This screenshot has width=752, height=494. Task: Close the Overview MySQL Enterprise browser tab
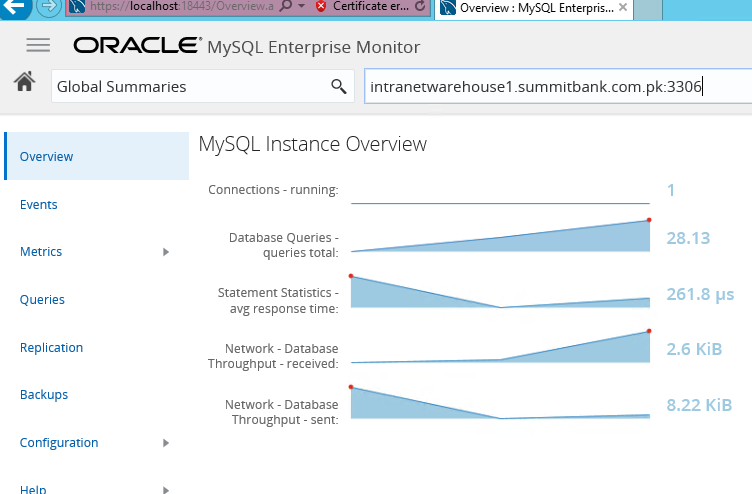tap(623, 7)
